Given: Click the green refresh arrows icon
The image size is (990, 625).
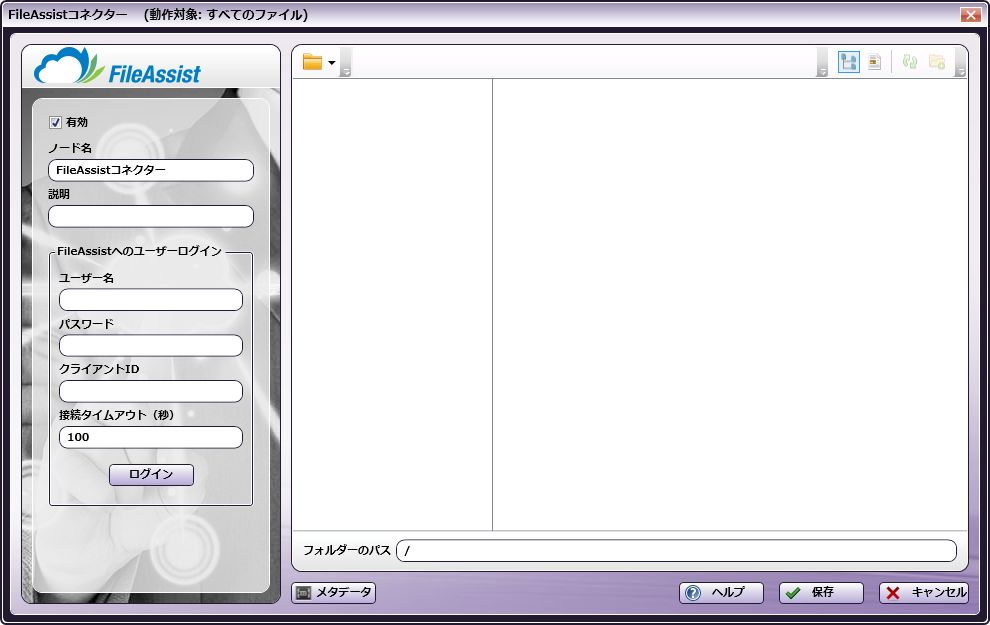Looking at the screenshot, I should 910,62.
